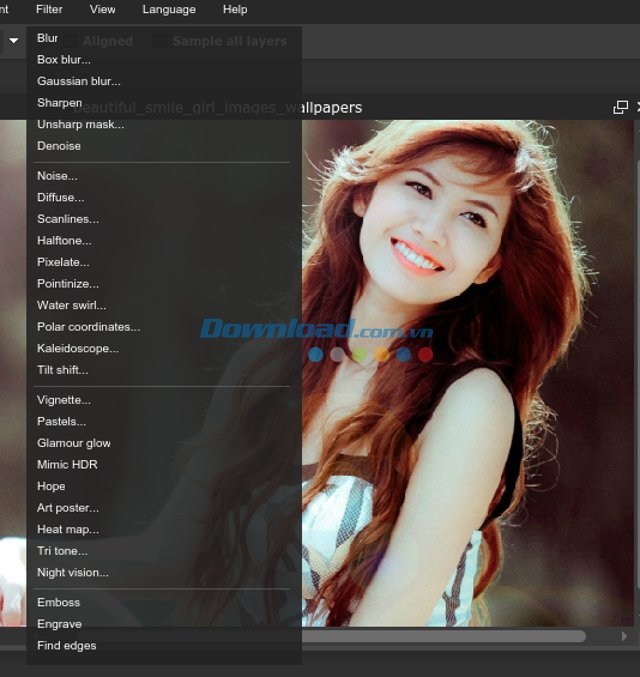Apply Water swirl effect

point(72,305)
